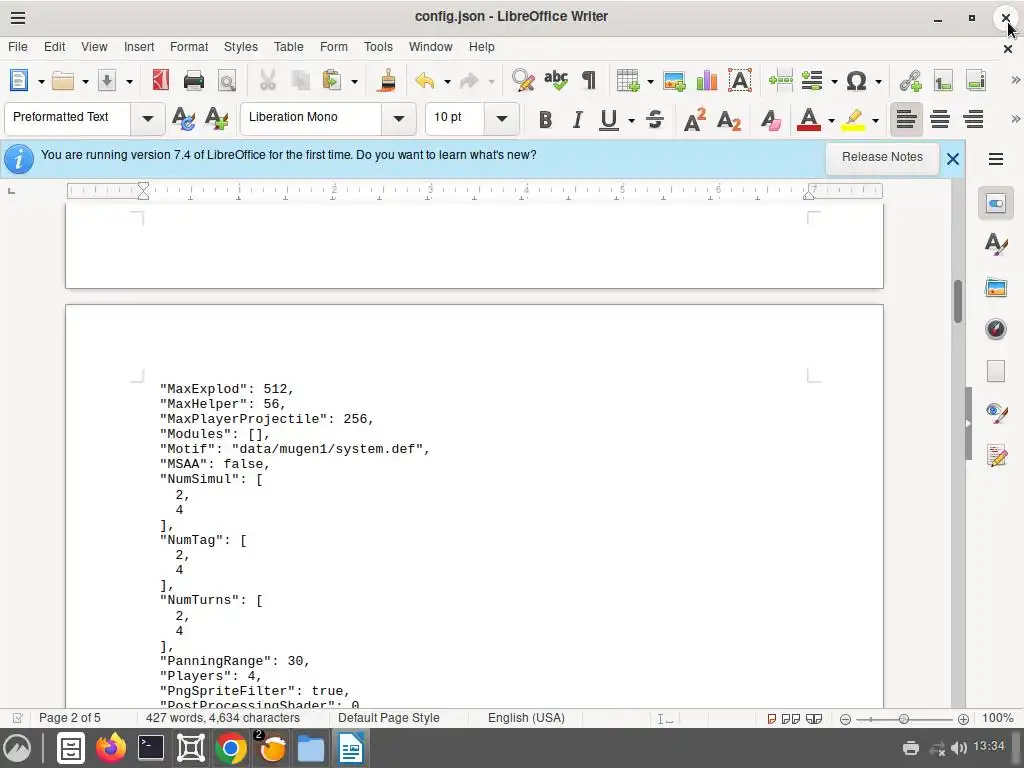
Task: Apply Superscript formatting icon
Action: point(695,120)
